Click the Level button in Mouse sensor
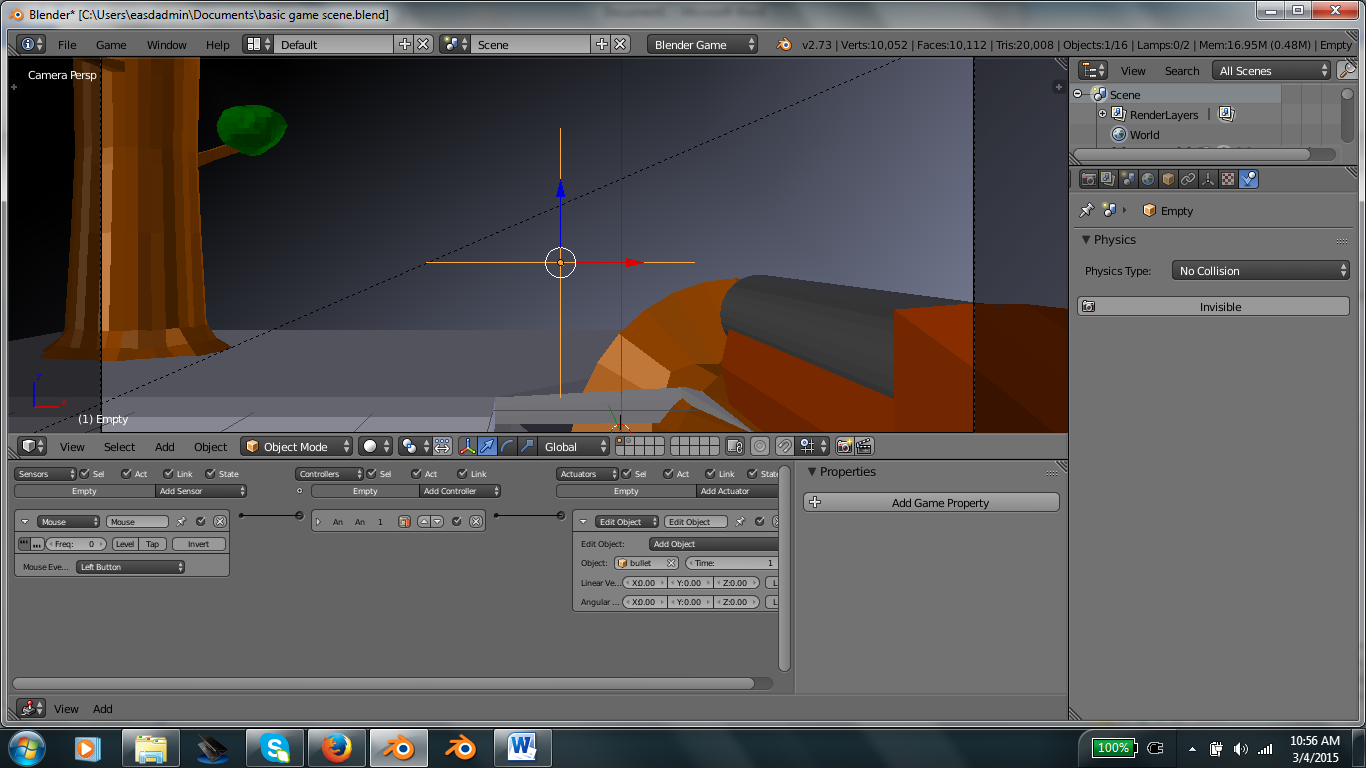 click(125, 544)
